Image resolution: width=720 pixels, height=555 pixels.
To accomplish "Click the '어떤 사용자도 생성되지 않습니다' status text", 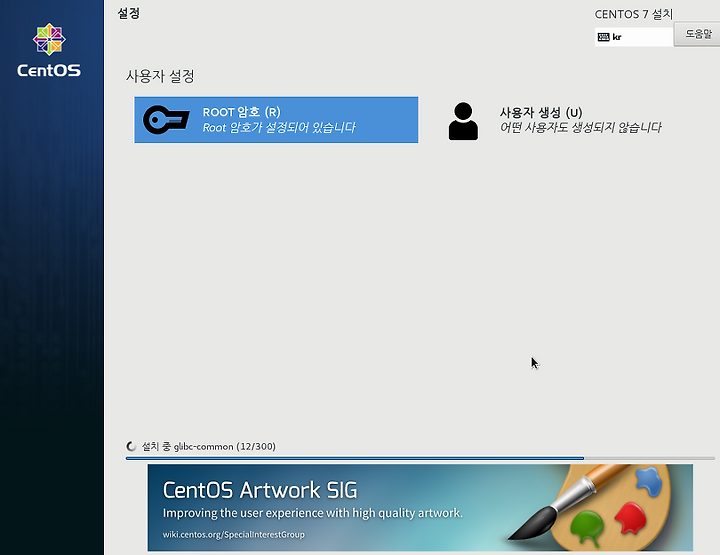I will pyautogui.click(x=580, y=128).
